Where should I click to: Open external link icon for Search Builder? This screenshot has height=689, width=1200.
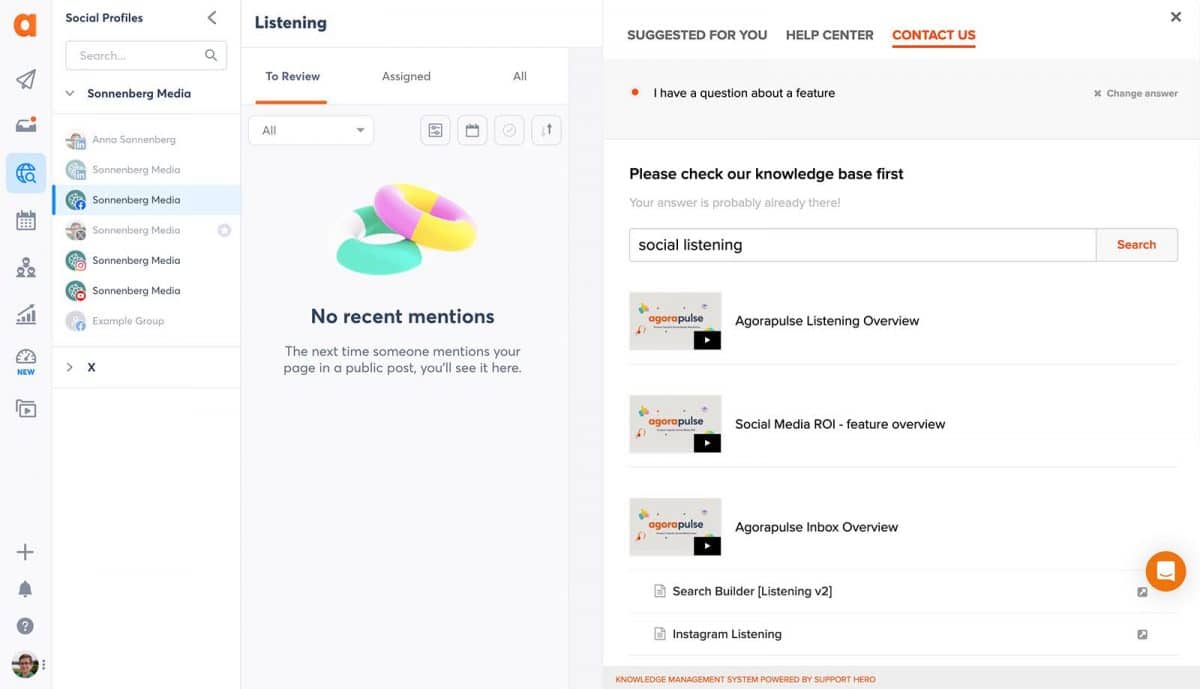1142,592
